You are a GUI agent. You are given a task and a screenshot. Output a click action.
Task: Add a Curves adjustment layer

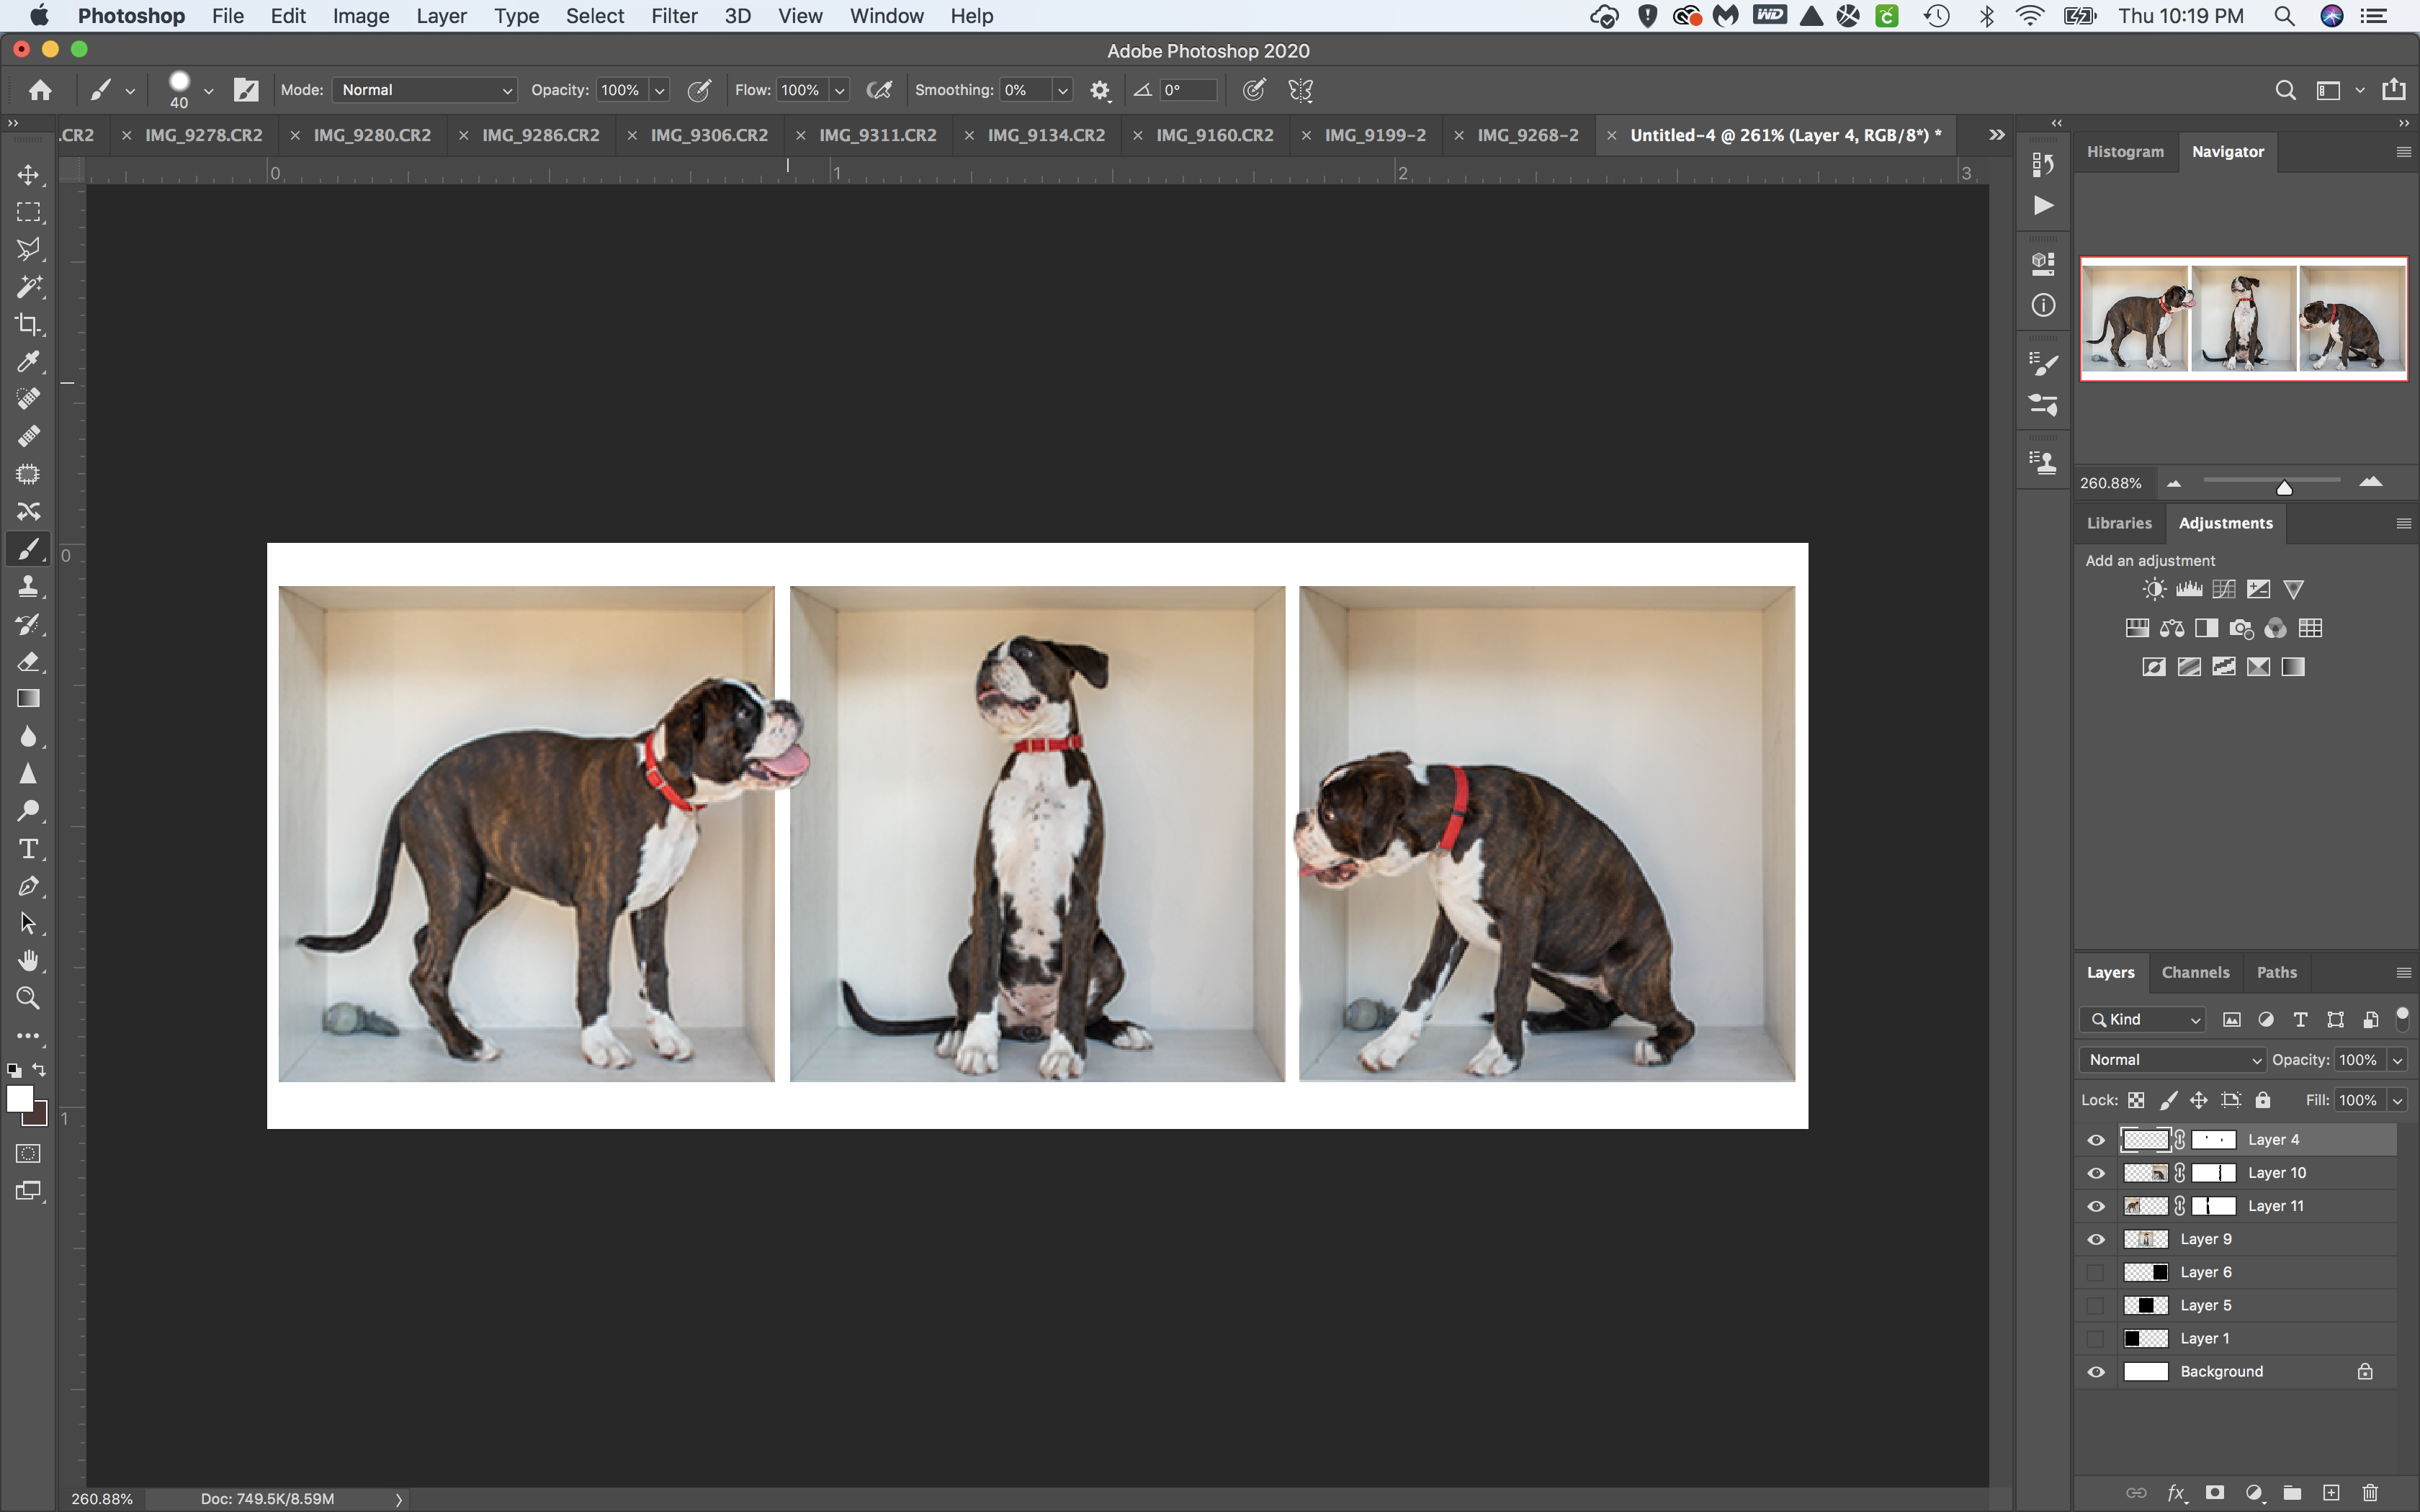(x=2224, y=589)
